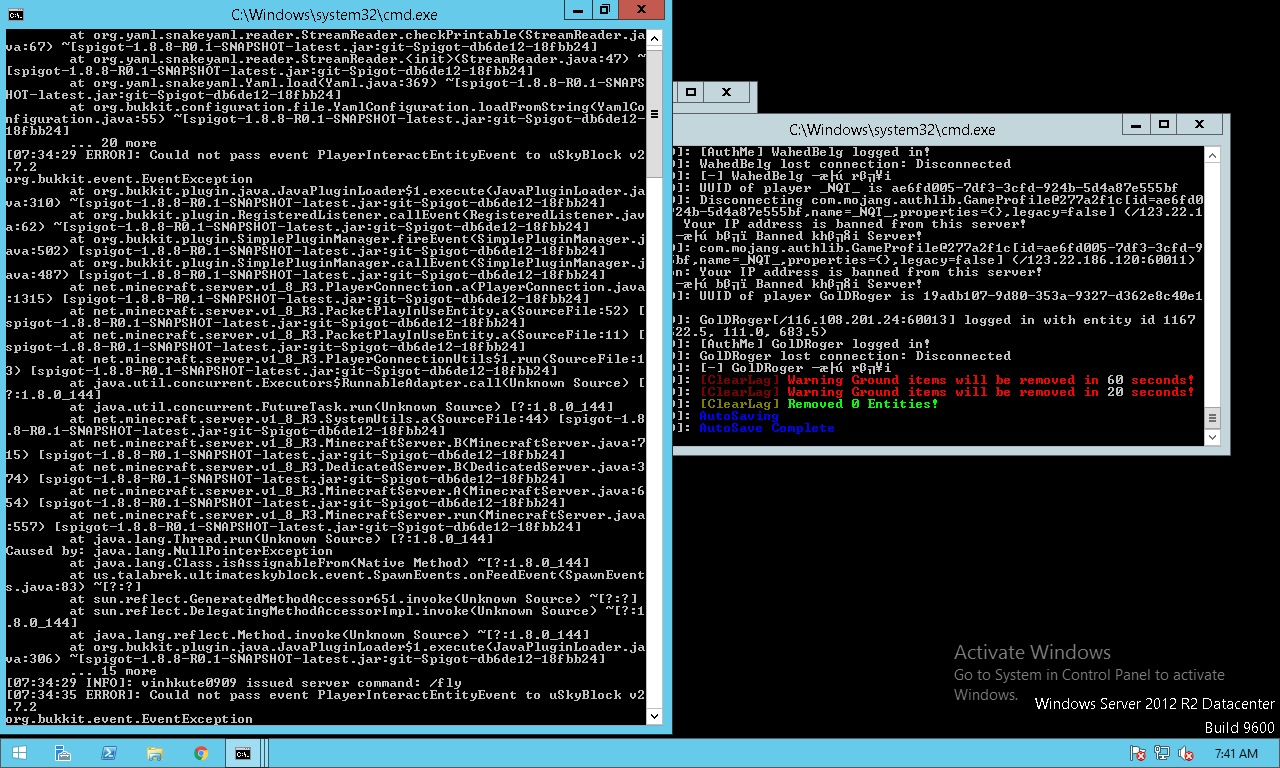Maximize the cmd window showing uSkyBlock errors
1280x768 pixels.
[605, 10]
